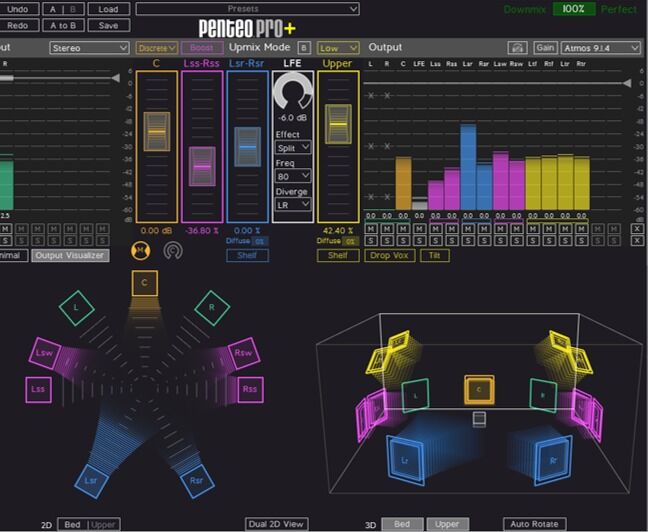Click the Undo button
The width and height of the screenshot is (648, 532).
(x=17, y=9)
